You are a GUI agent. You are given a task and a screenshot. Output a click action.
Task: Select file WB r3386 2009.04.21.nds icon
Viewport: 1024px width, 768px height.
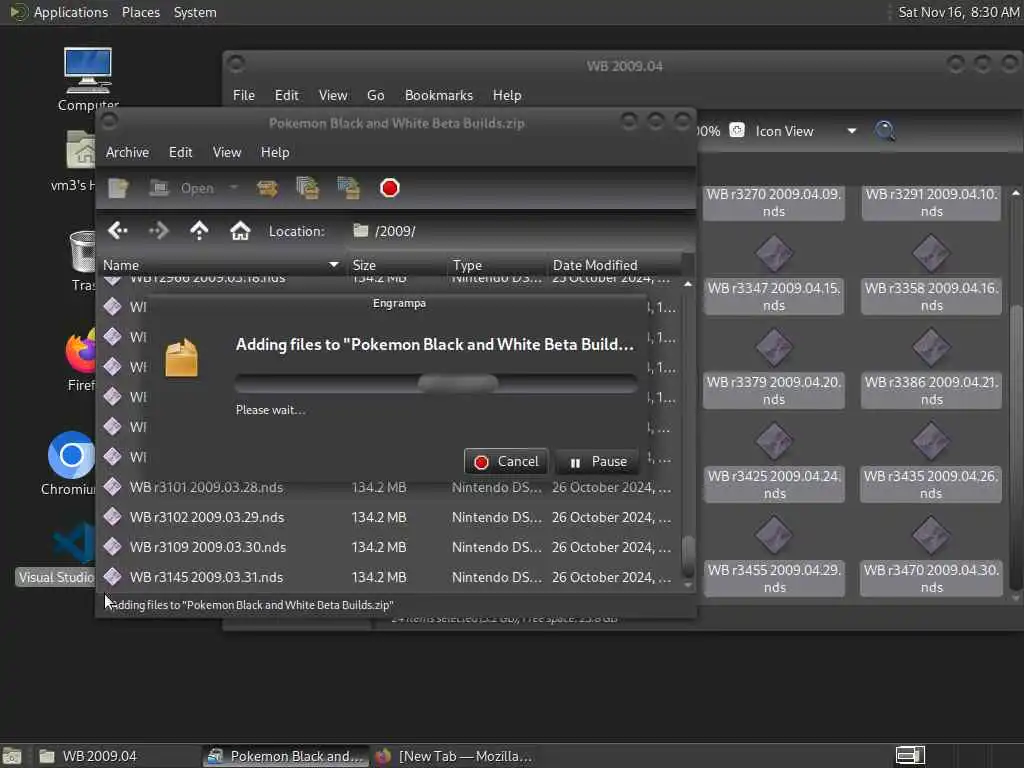(x=931, y=347)
